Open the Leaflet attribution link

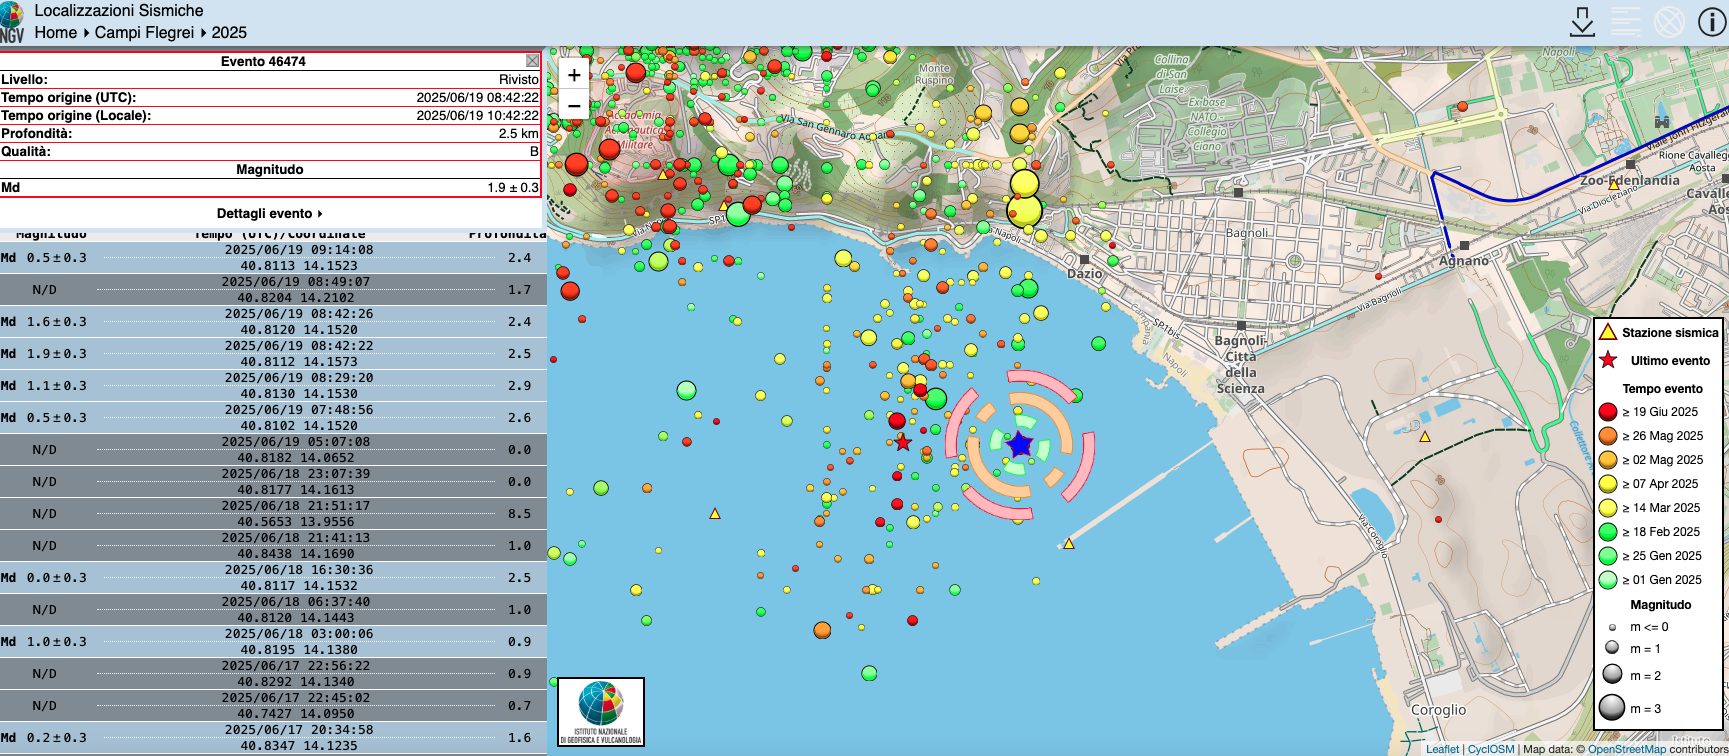pyautogui.click(x=1442, y=749)
